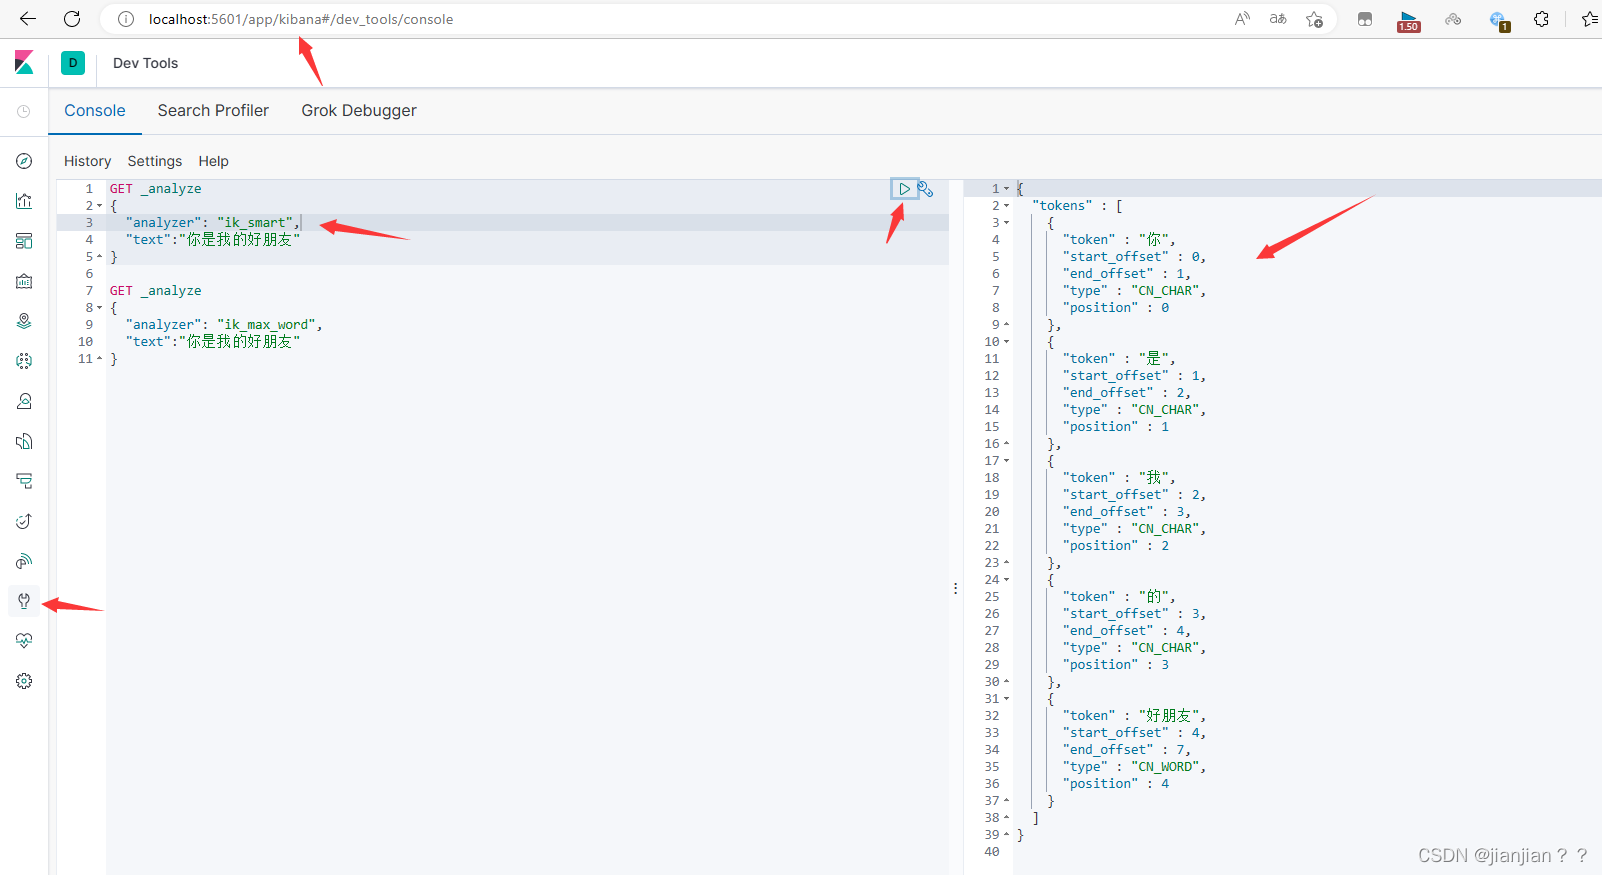Click the Kibana logo home icon
Viewport: 1602px width, 875px height.
click(24, 62)
